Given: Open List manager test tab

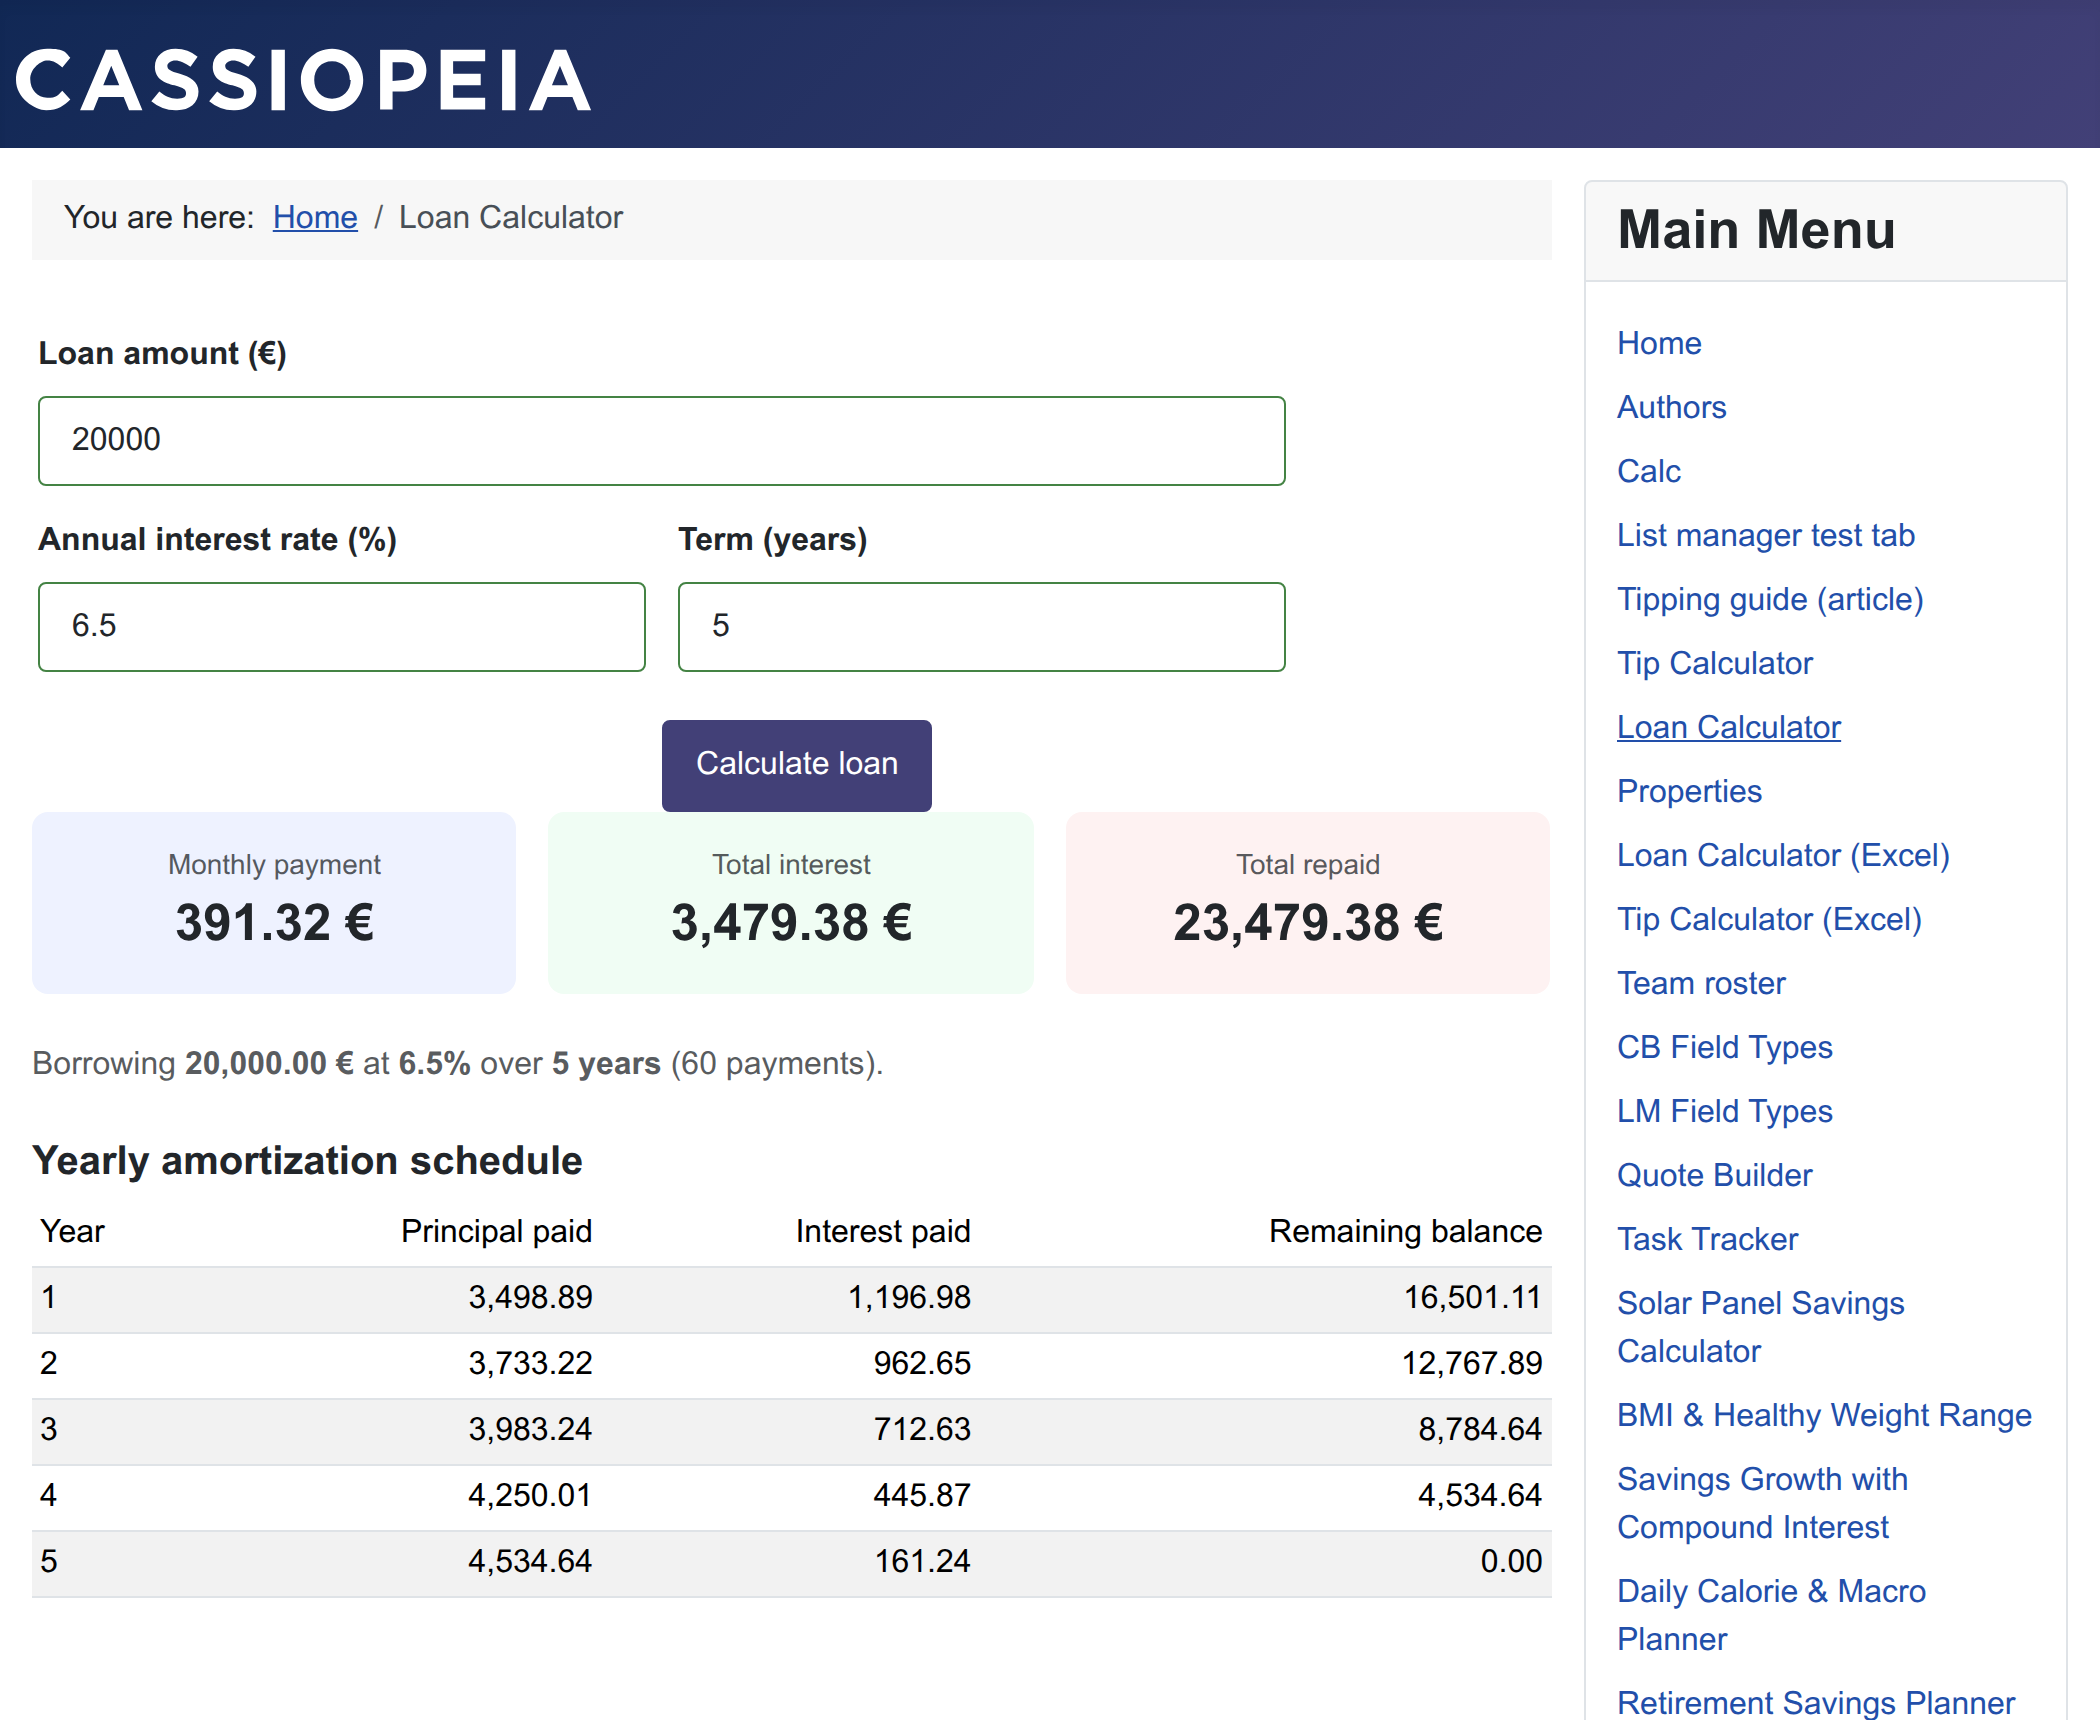Looking at the screenshot, I should (1766, 535).
